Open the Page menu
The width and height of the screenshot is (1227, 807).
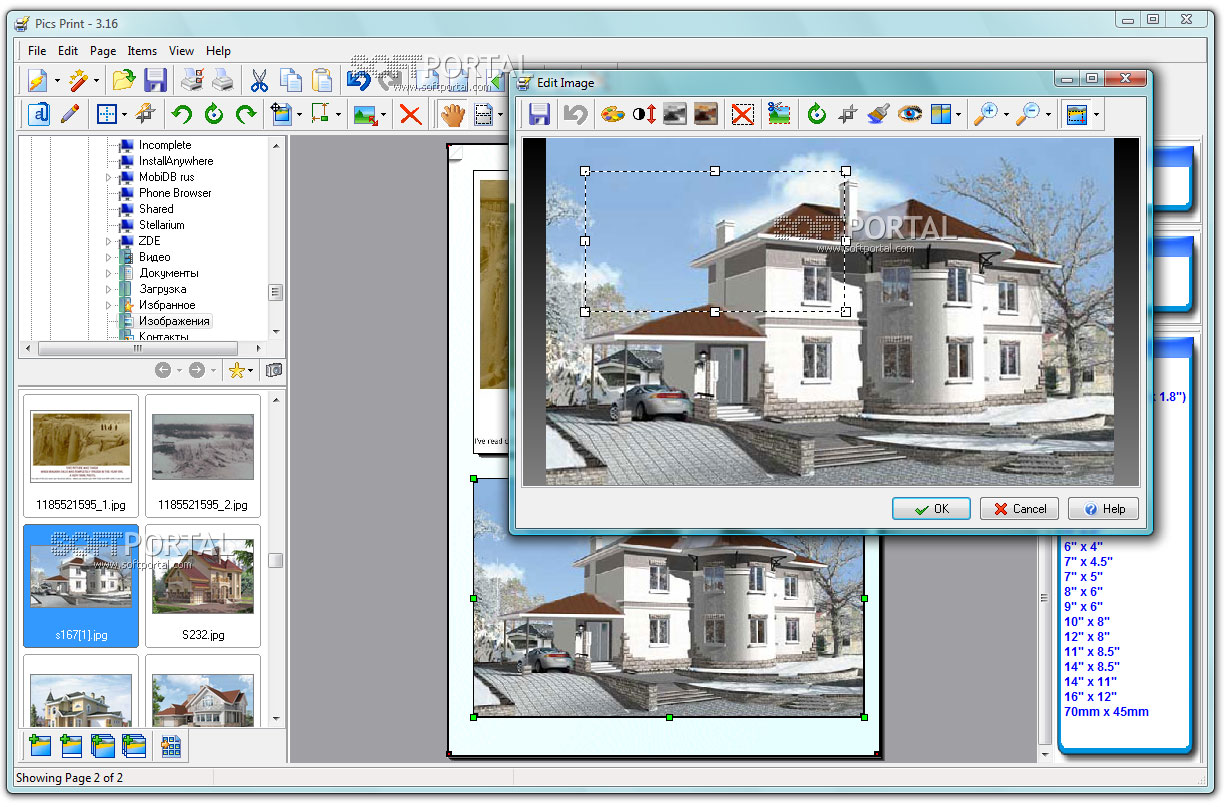tap(103, 51)
